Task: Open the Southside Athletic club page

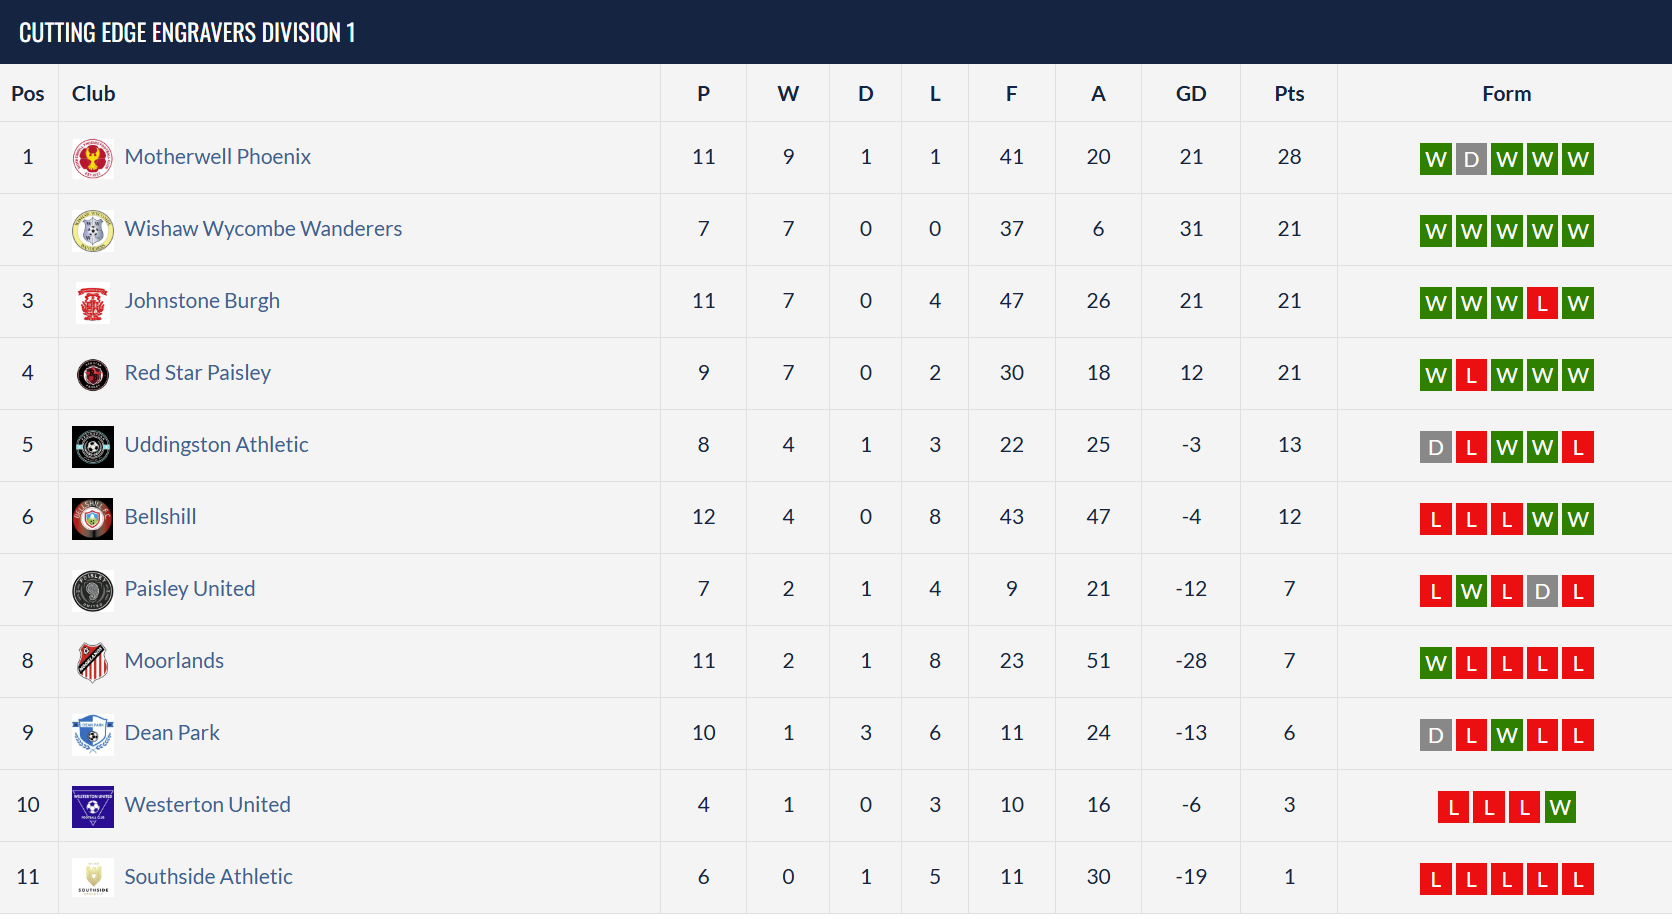Action: click(208, 877)
